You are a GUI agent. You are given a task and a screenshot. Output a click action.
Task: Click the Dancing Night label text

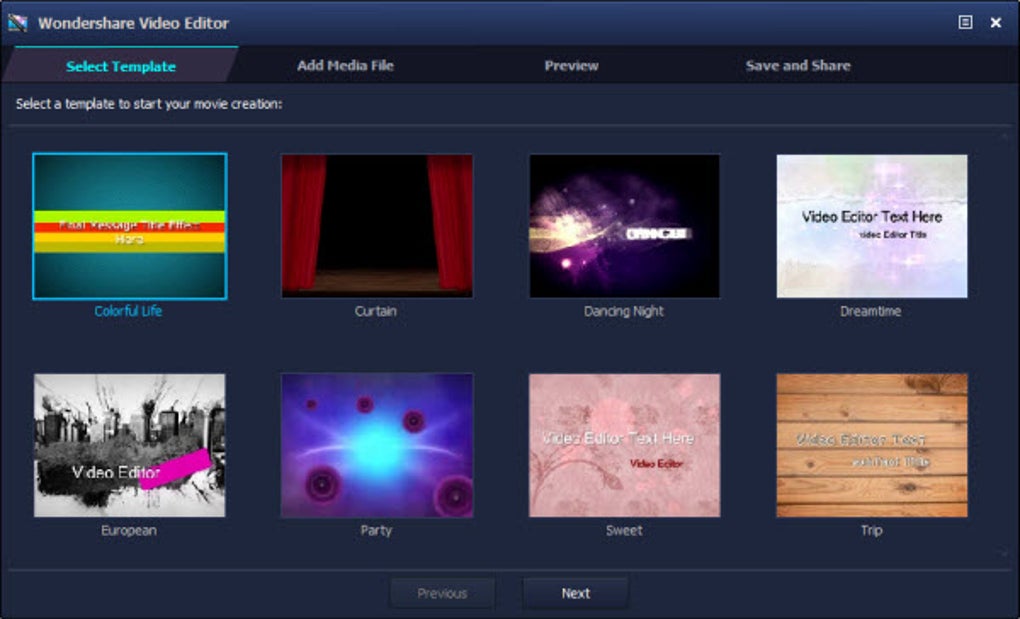pos(623,311)
